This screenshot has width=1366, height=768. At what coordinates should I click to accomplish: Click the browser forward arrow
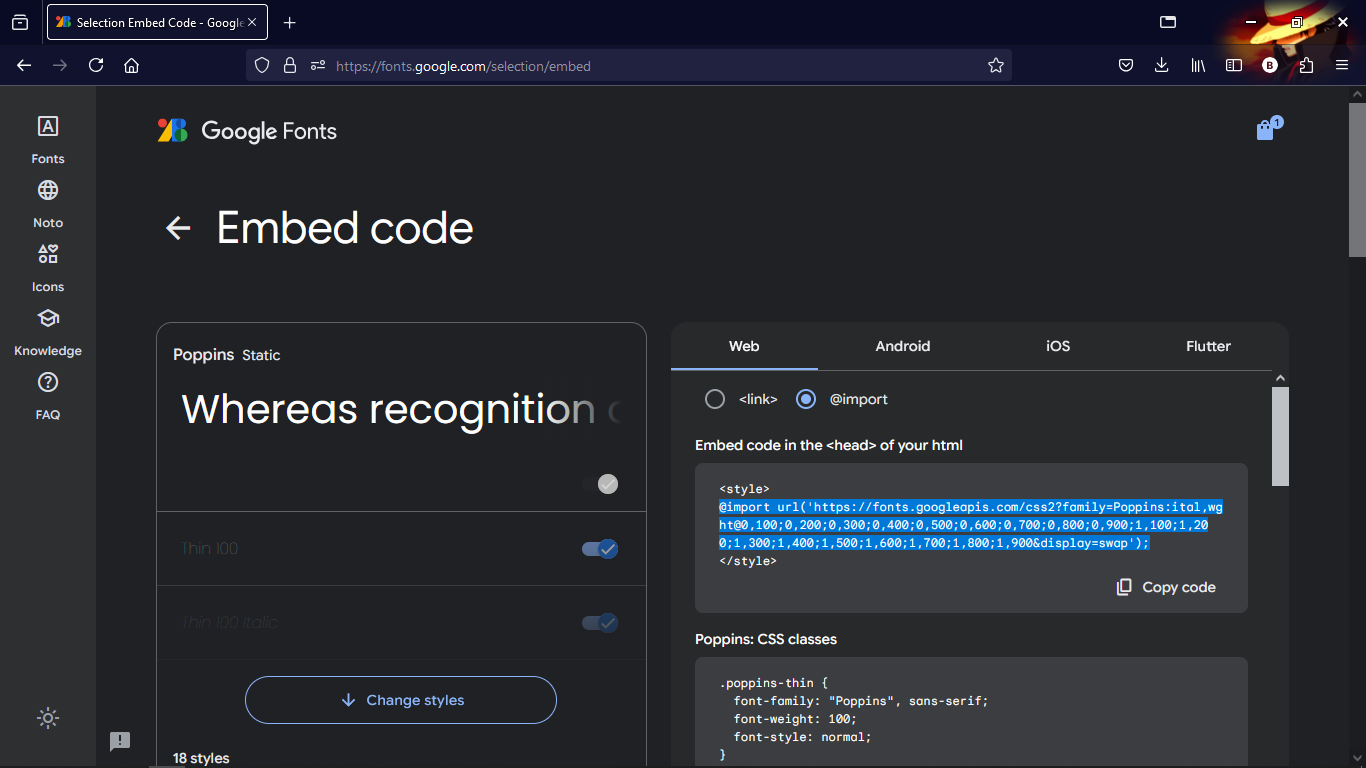click(x=60, y=65)
